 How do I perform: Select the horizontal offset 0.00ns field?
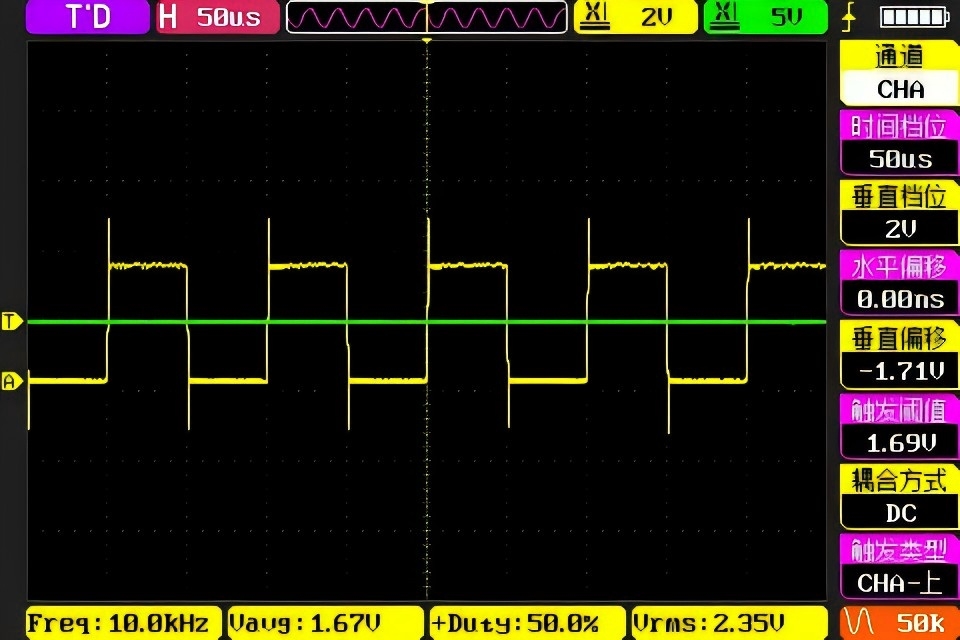click(900, 299)
